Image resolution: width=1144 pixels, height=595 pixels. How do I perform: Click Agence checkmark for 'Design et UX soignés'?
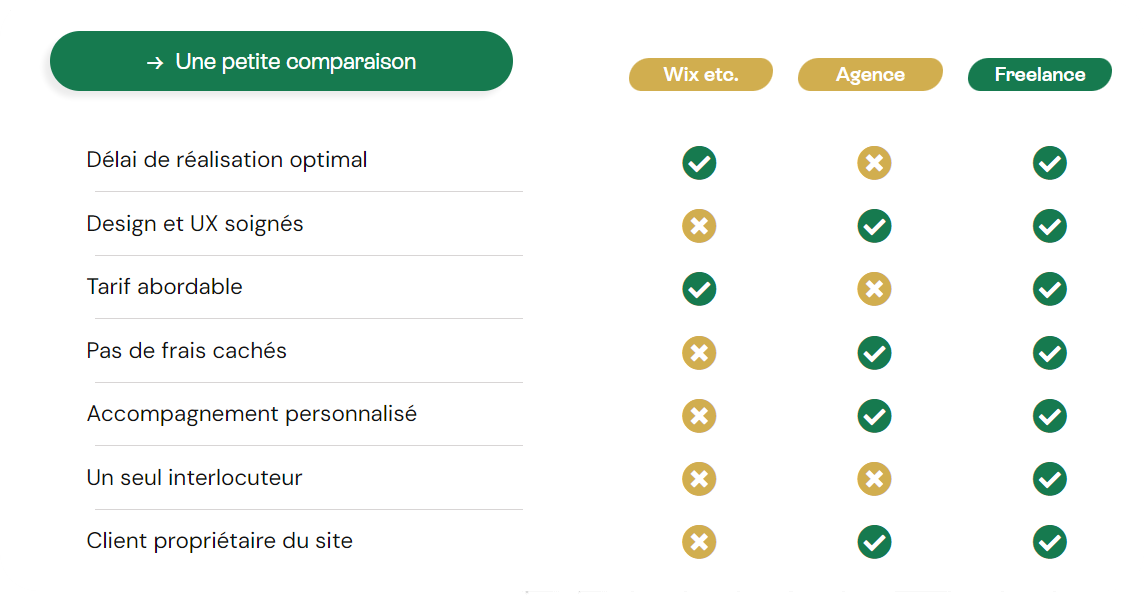point(874,226)
